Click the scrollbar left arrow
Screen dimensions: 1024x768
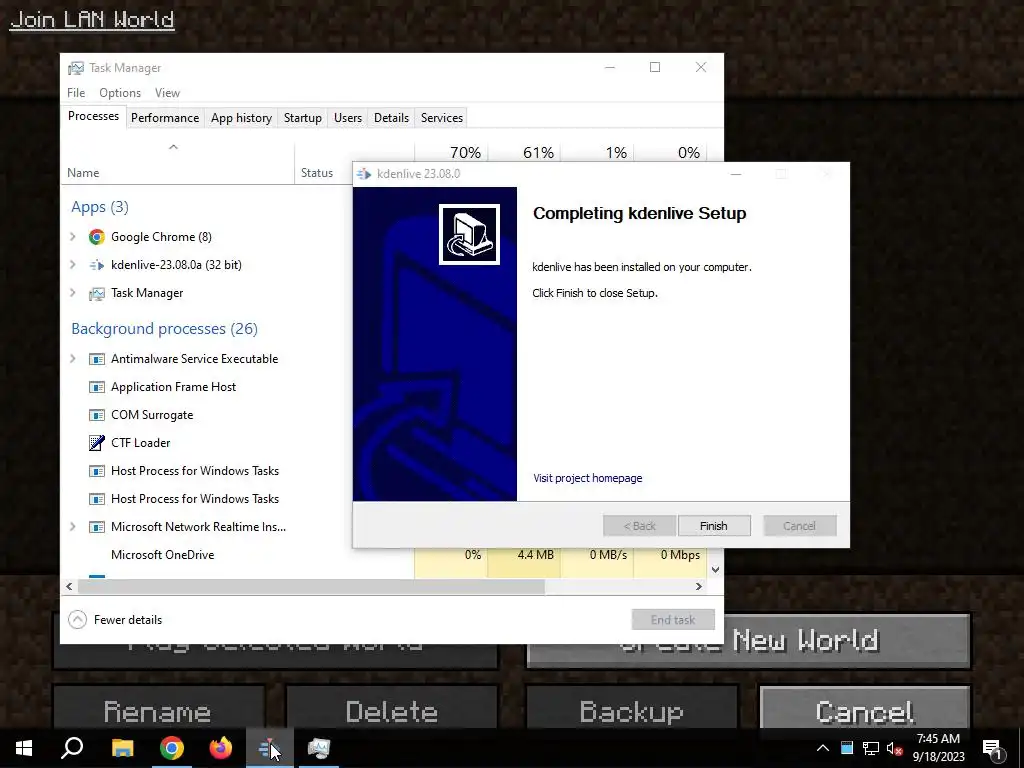(x=69, y=586)
